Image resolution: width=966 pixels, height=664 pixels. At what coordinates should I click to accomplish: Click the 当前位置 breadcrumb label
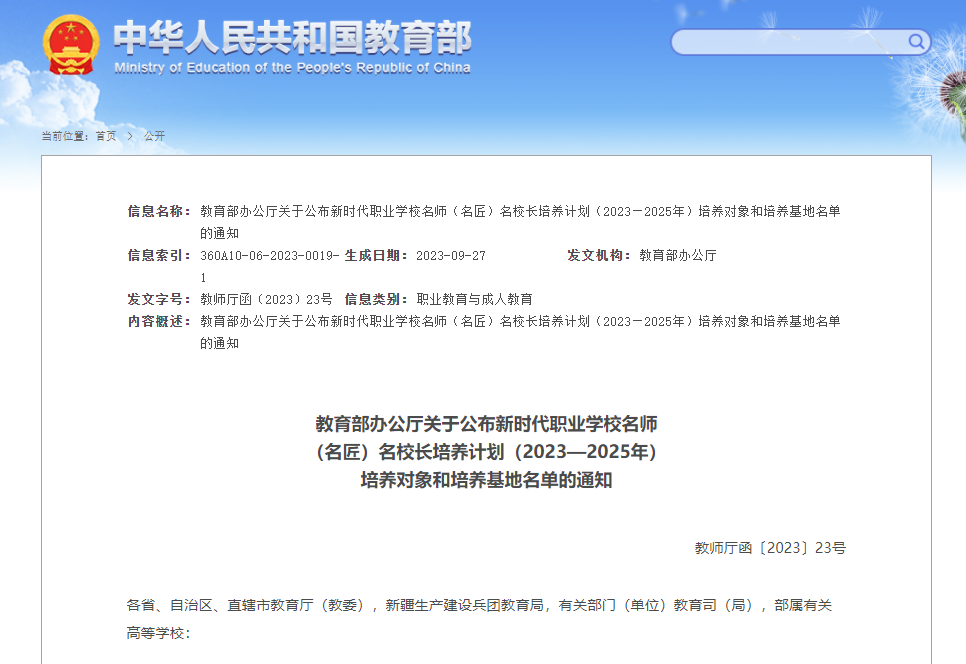point(65,136)
